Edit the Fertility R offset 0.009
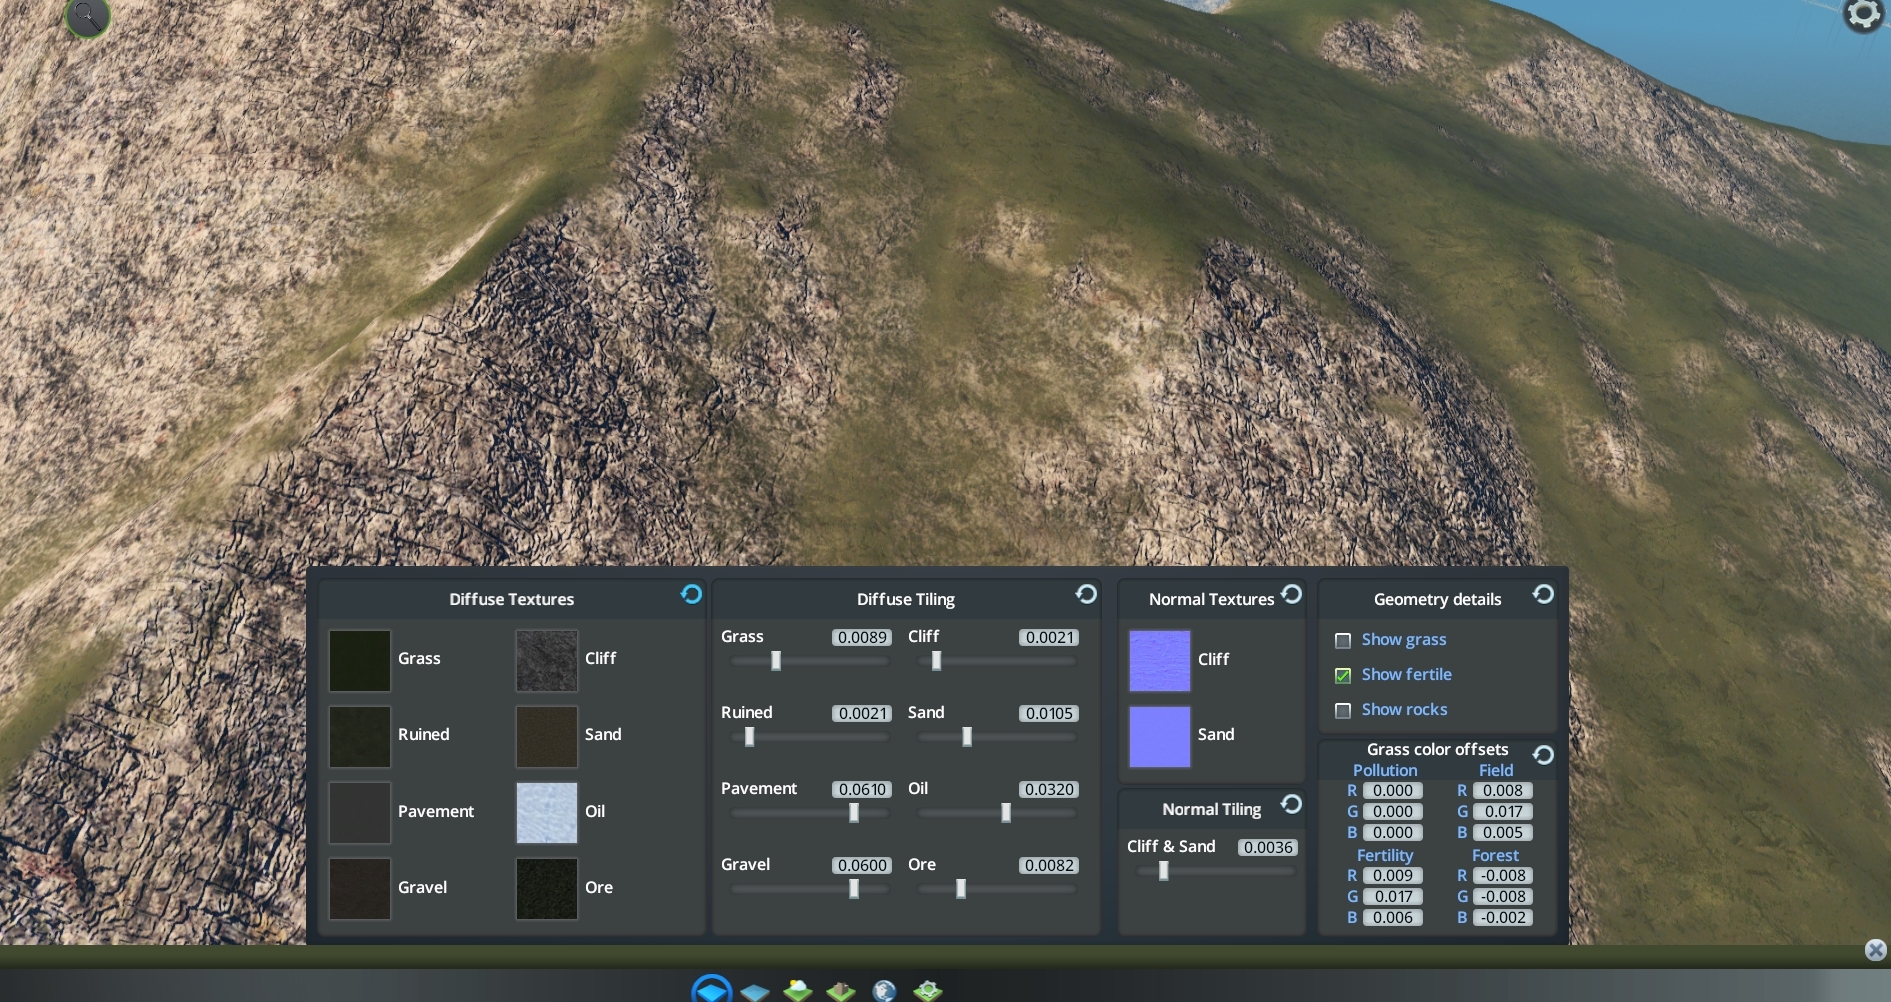The image size is (1891, 1002). [1393, 875]
